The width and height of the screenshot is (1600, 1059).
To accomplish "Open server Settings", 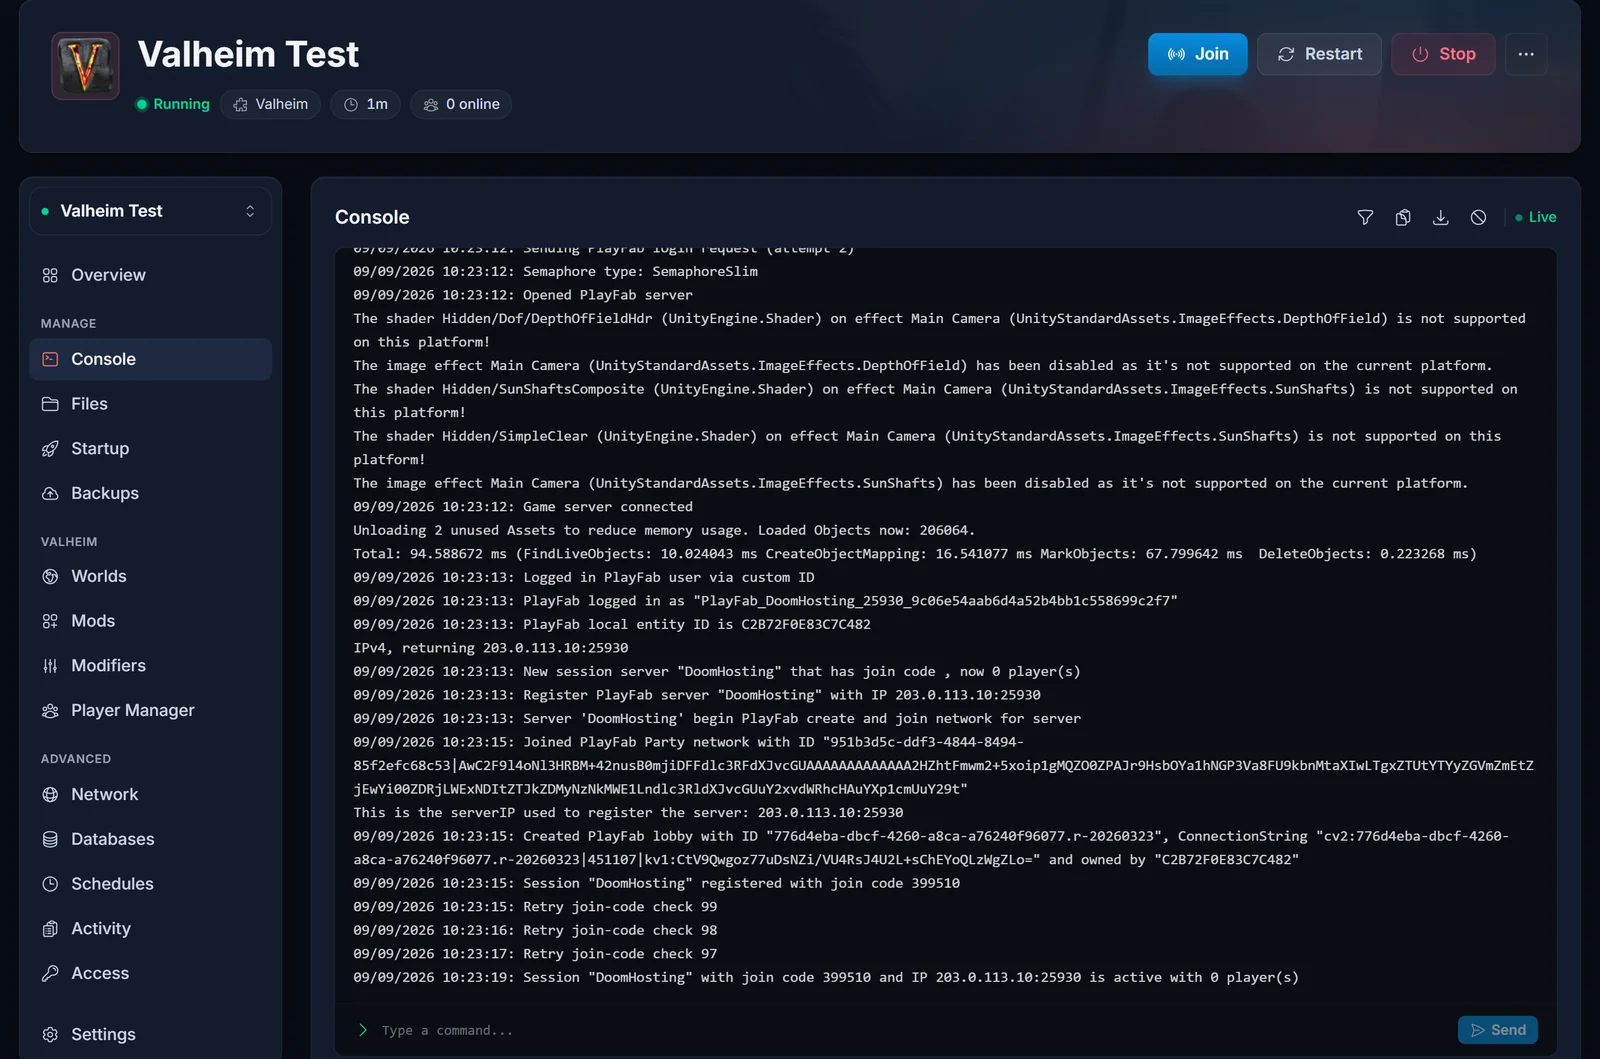I will tap(150, 1034).
